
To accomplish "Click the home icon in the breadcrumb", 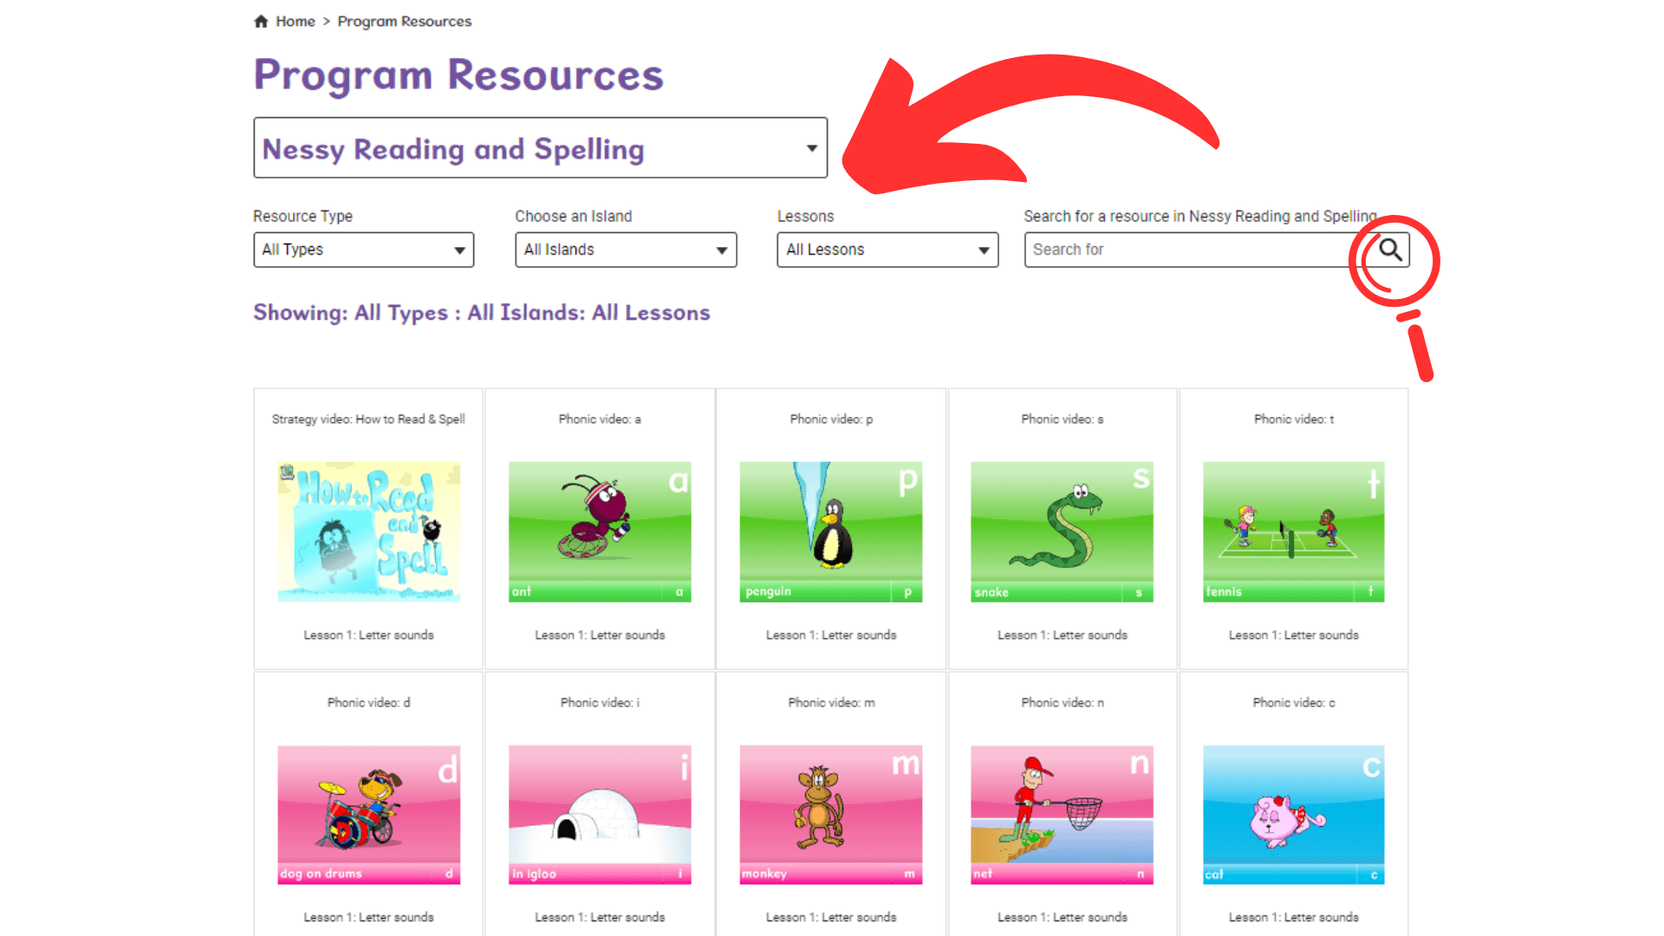I will pyautogui.click(x=259, y=20).
